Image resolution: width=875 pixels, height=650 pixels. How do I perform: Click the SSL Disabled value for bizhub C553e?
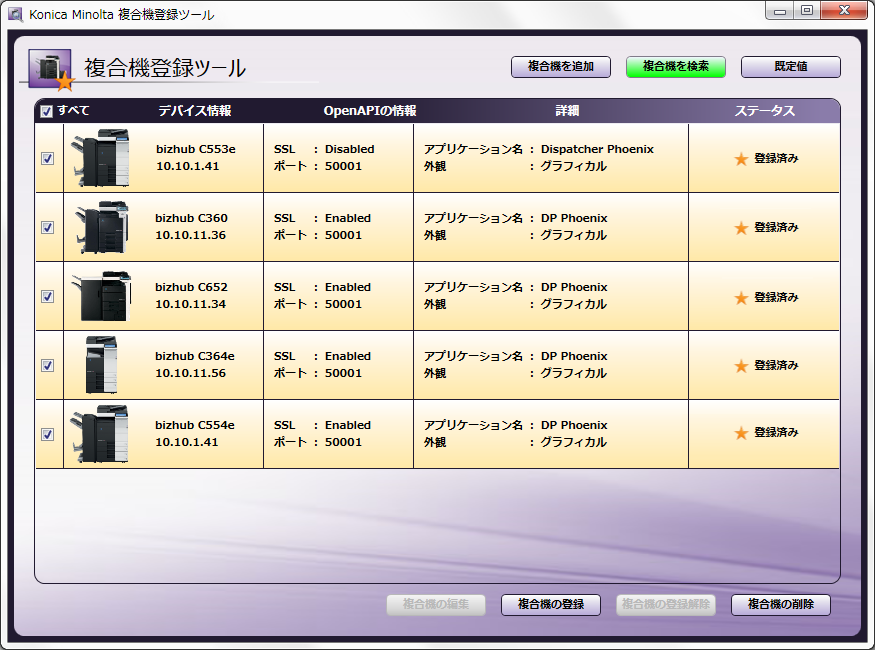click(349, 149)
